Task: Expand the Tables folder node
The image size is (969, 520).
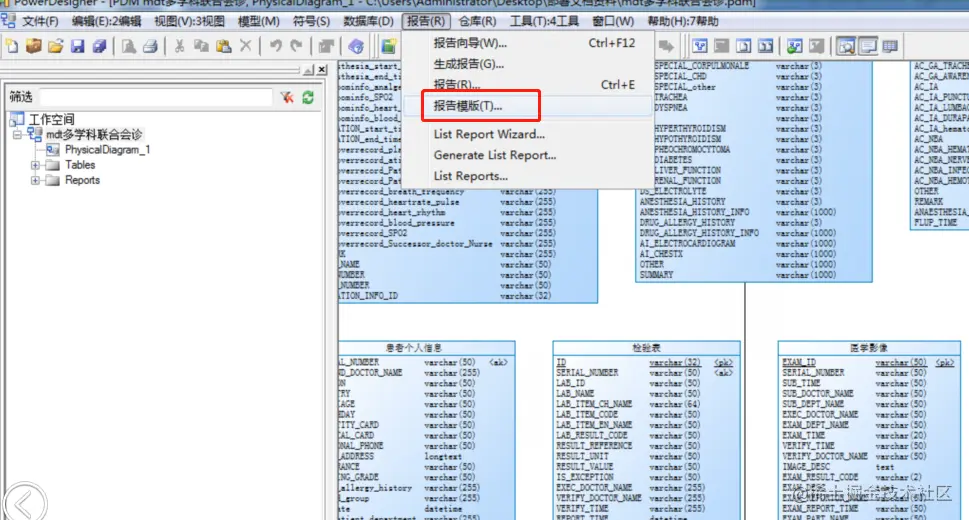Action: [x=35, y=165]
